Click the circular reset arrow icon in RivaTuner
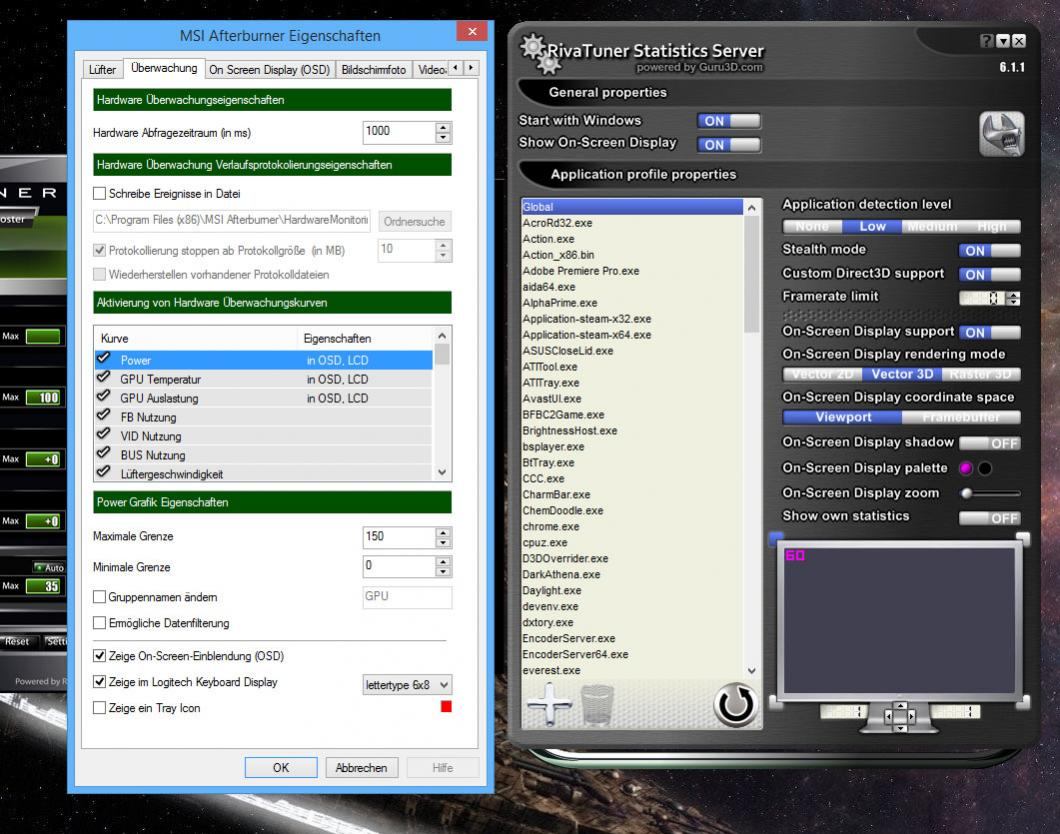This screenshot has height=834, width=1060. 735,705
